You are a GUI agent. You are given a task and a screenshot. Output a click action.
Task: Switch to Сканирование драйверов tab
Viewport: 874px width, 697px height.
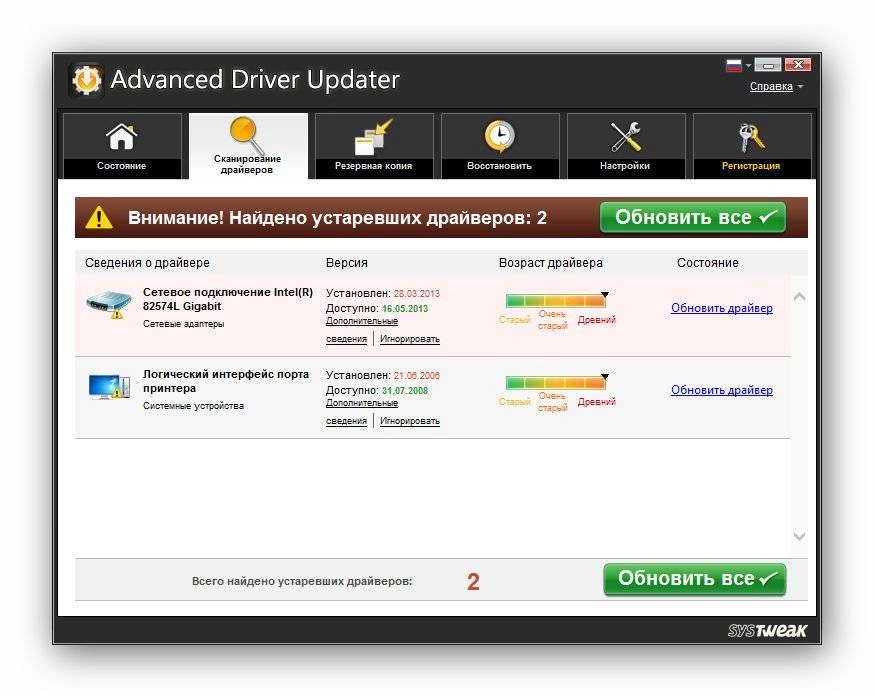(248, 146)
